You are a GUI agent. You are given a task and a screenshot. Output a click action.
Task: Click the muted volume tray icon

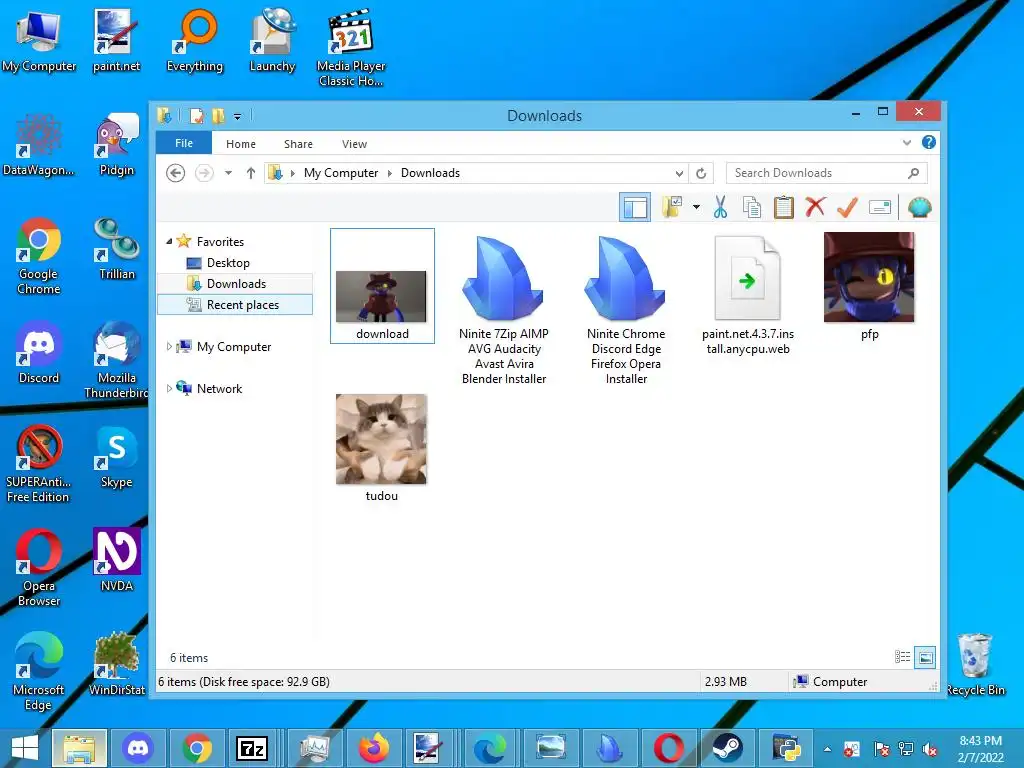coord(929,749)
